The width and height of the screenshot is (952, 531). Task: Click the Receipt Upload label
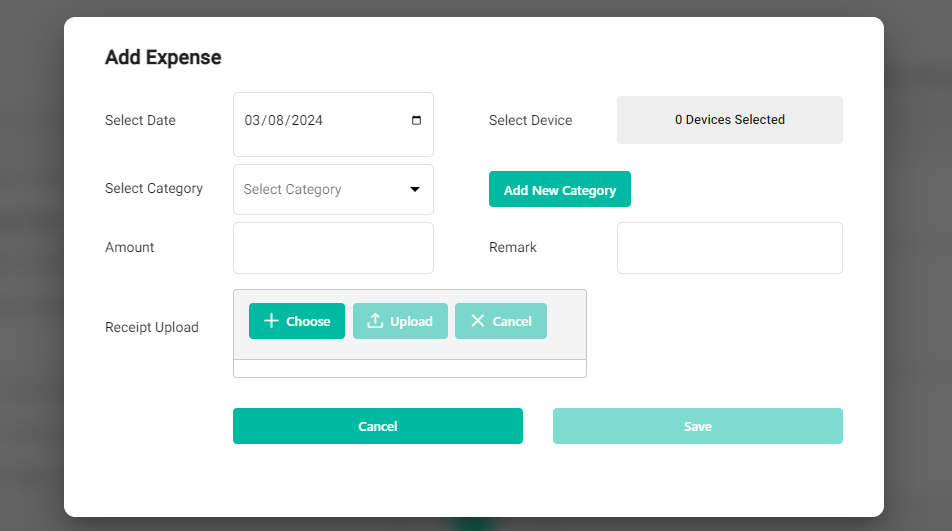tap(152, 327)
